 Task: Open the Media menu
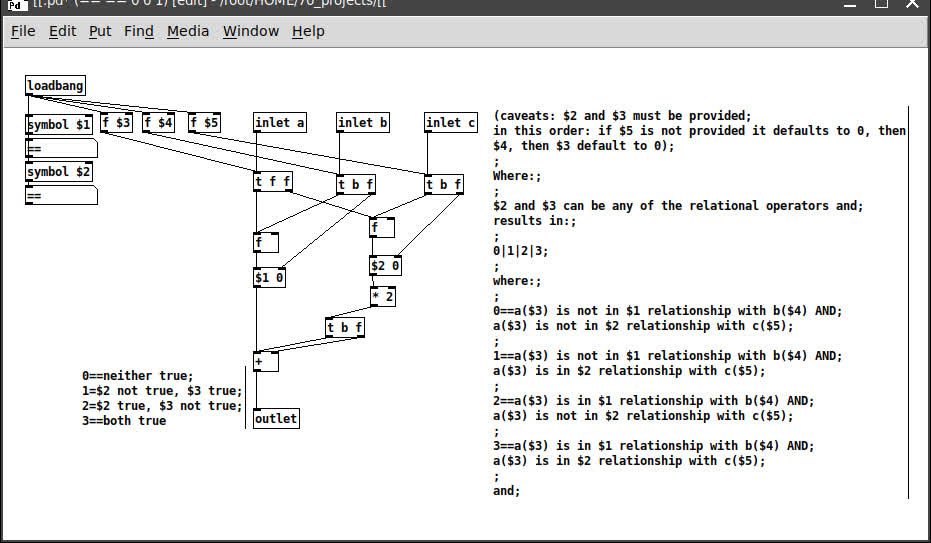click(188, 31)
